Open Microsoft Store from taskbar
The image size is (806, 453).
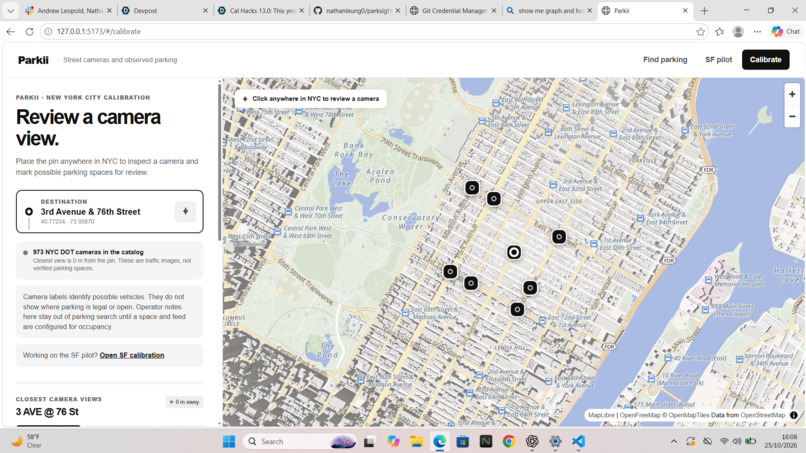click(x=463, y=441)
